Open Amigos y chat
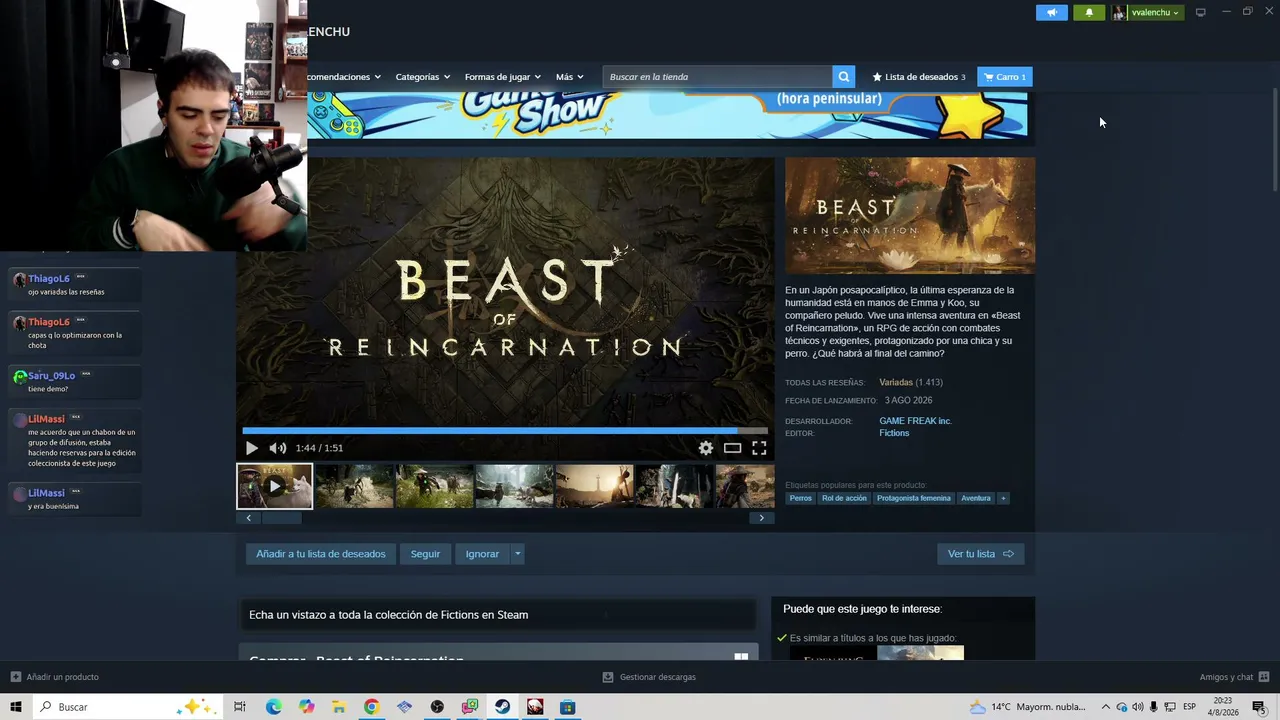 (x=1234, y=677)
